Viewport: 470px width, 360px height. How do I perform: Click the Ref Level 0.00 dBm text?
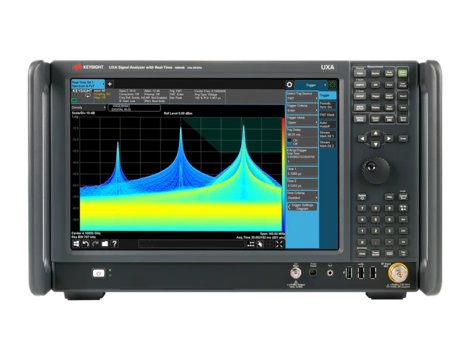[x=178, y=114]
